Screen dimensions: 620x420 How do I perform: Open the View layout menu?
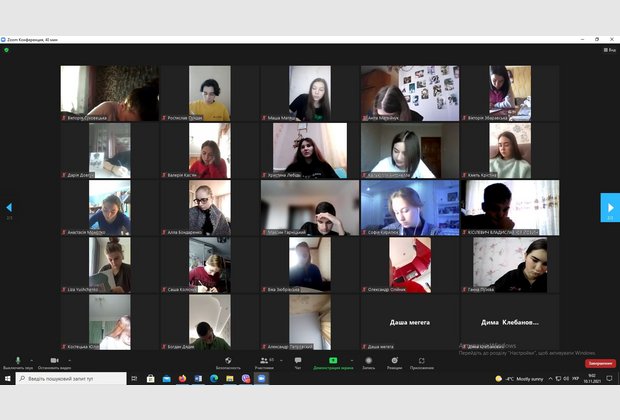pos(610,50)
